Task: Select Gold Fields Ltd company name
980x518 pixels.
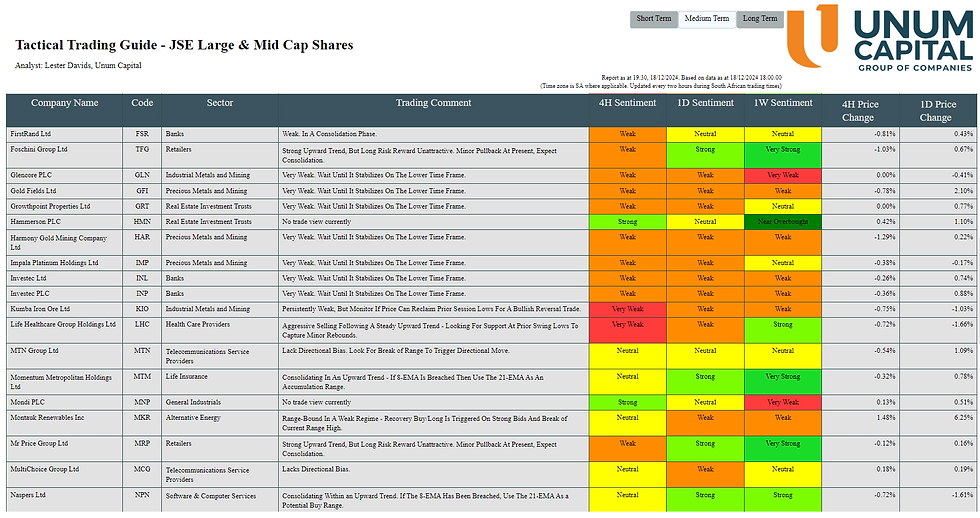Action: pos(33,191)
